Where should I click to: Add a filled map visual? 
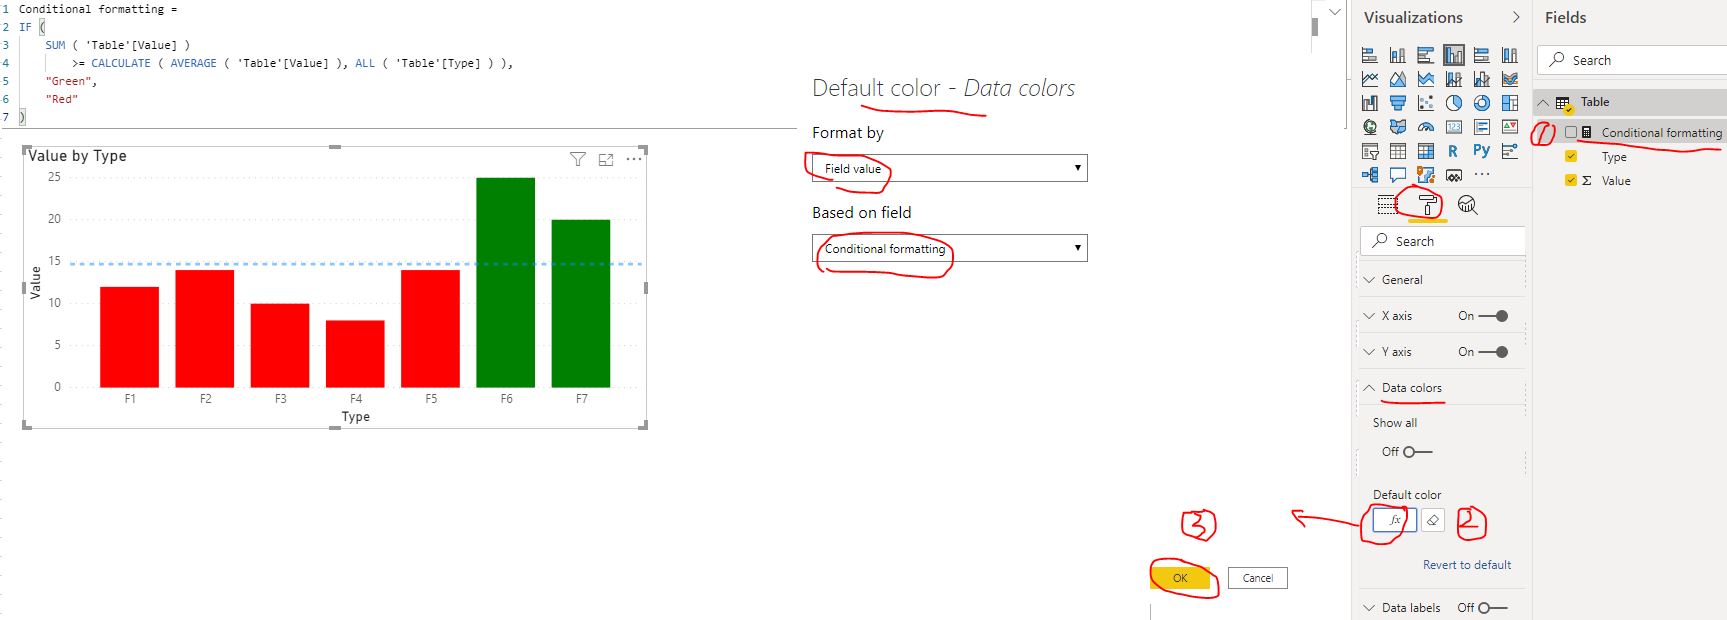point(1398,127)
